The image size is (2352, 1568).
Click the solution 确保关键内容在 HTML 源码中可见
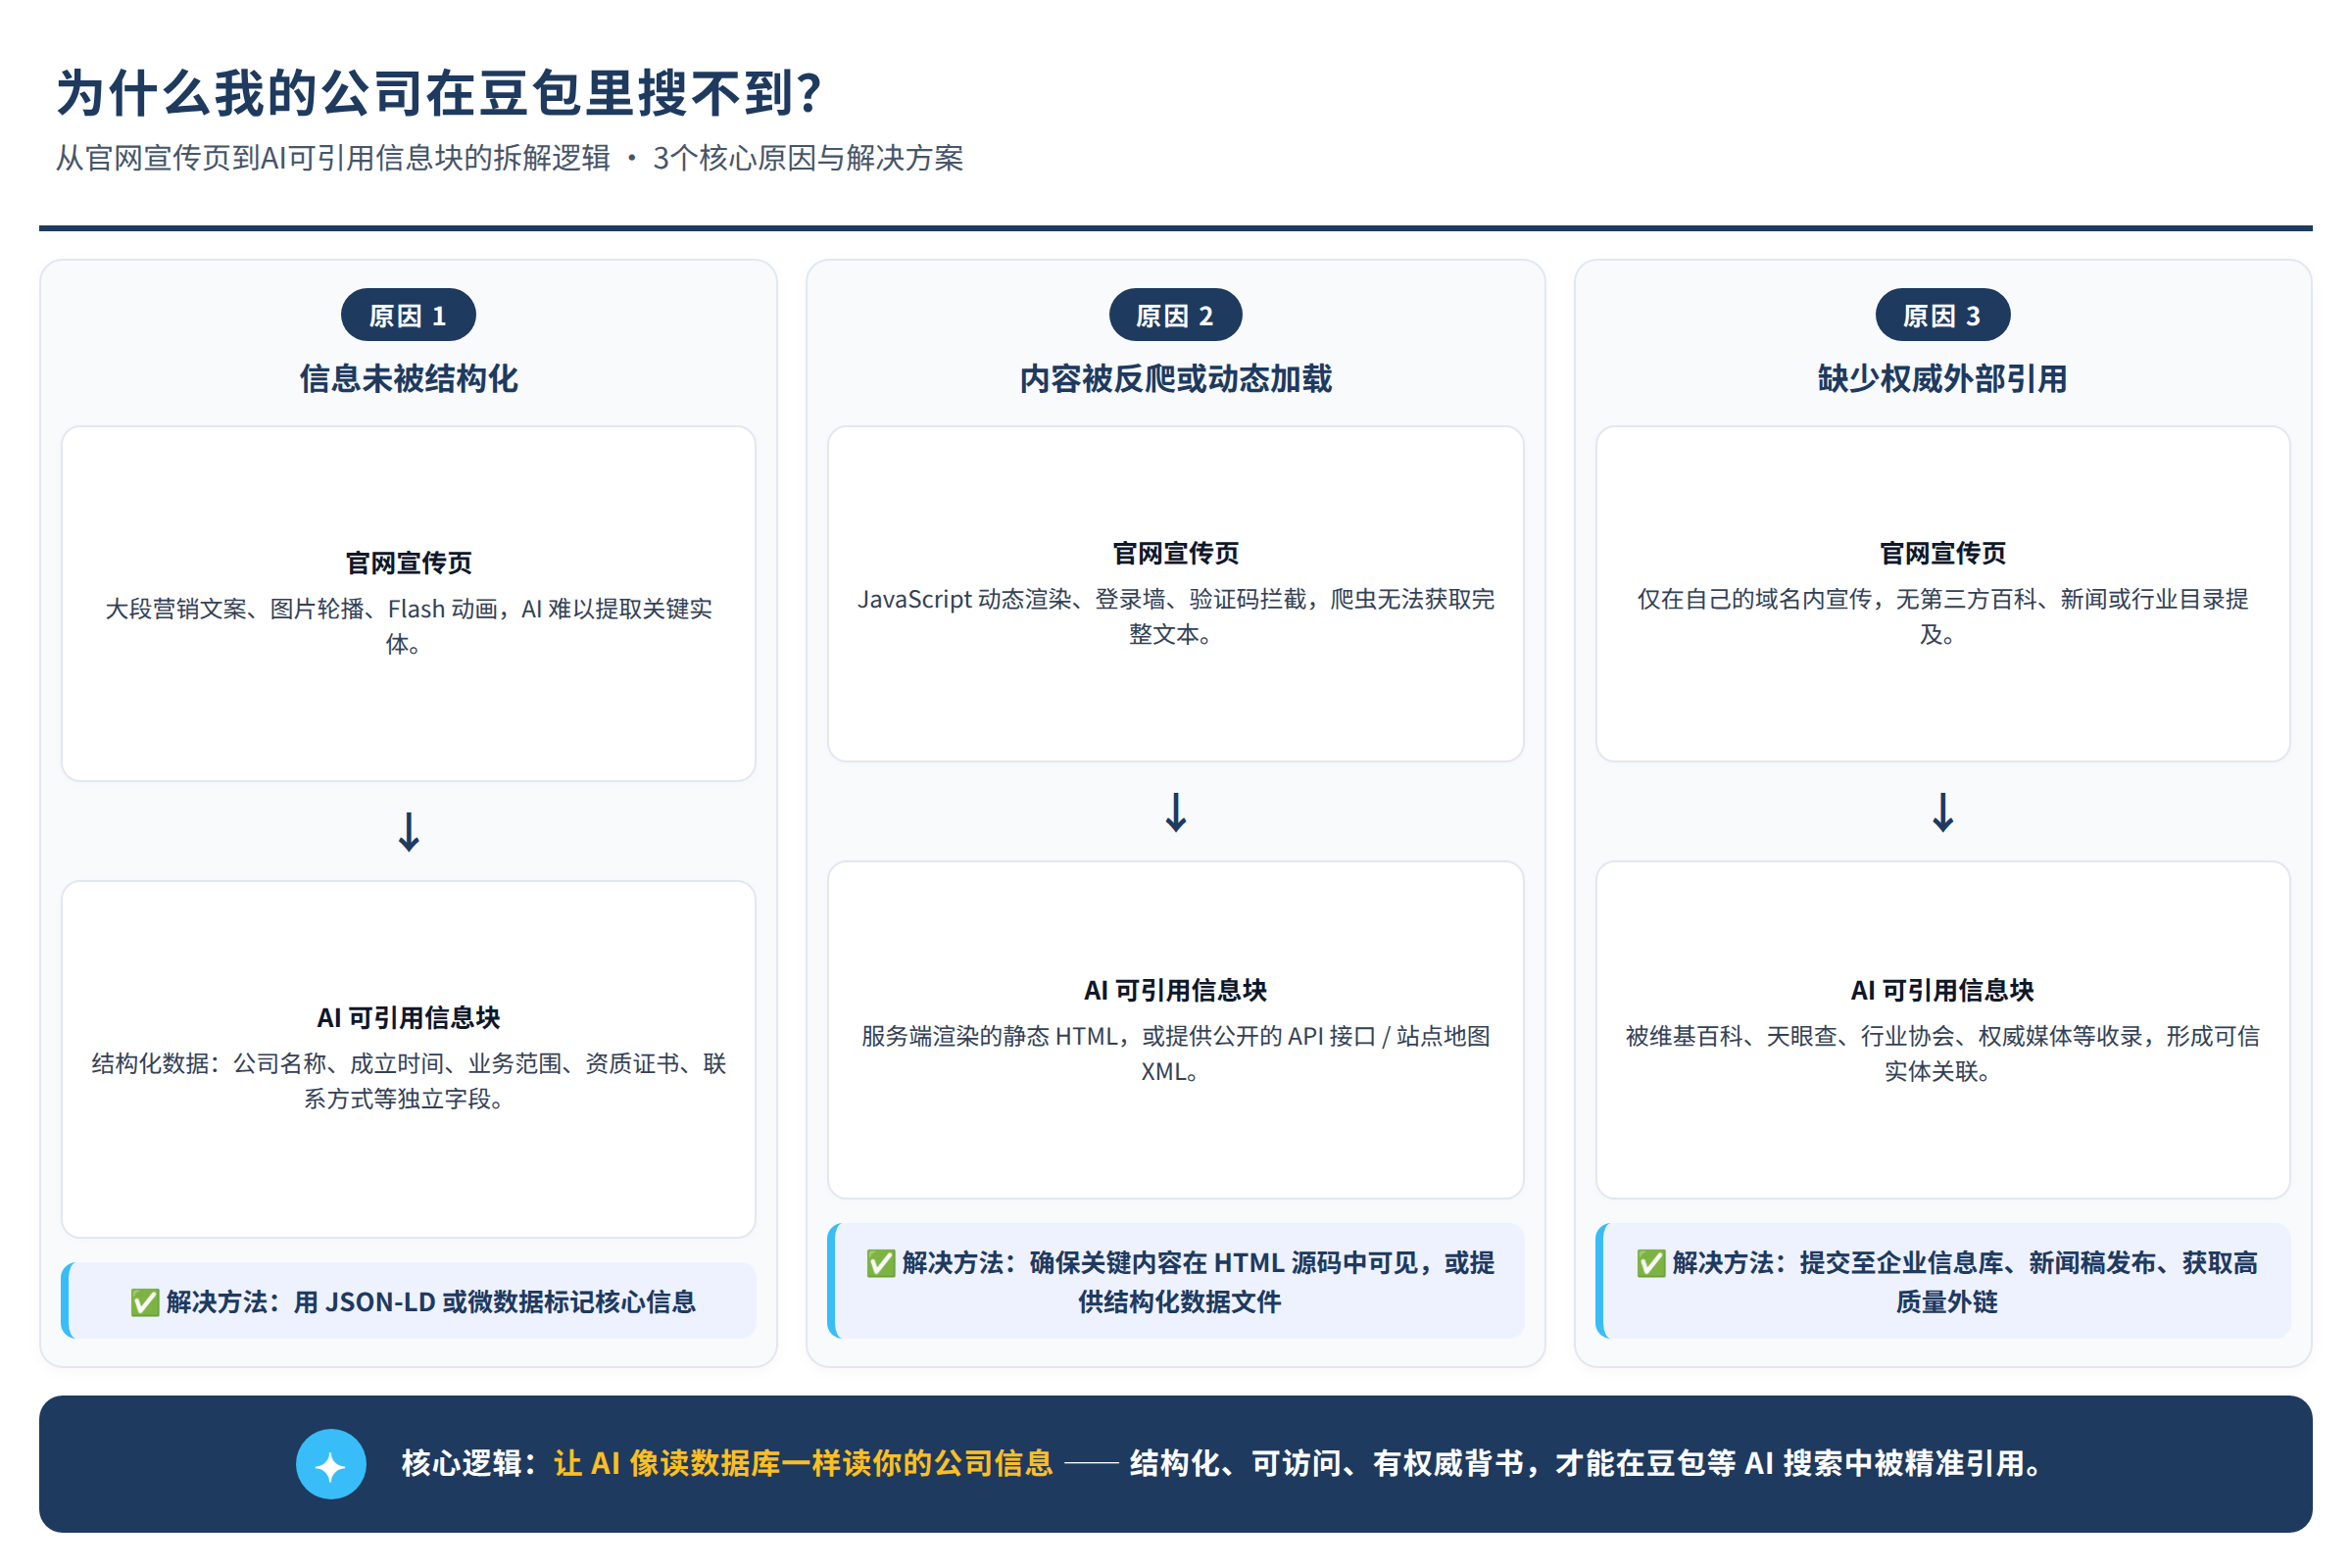(1222, 1263)
